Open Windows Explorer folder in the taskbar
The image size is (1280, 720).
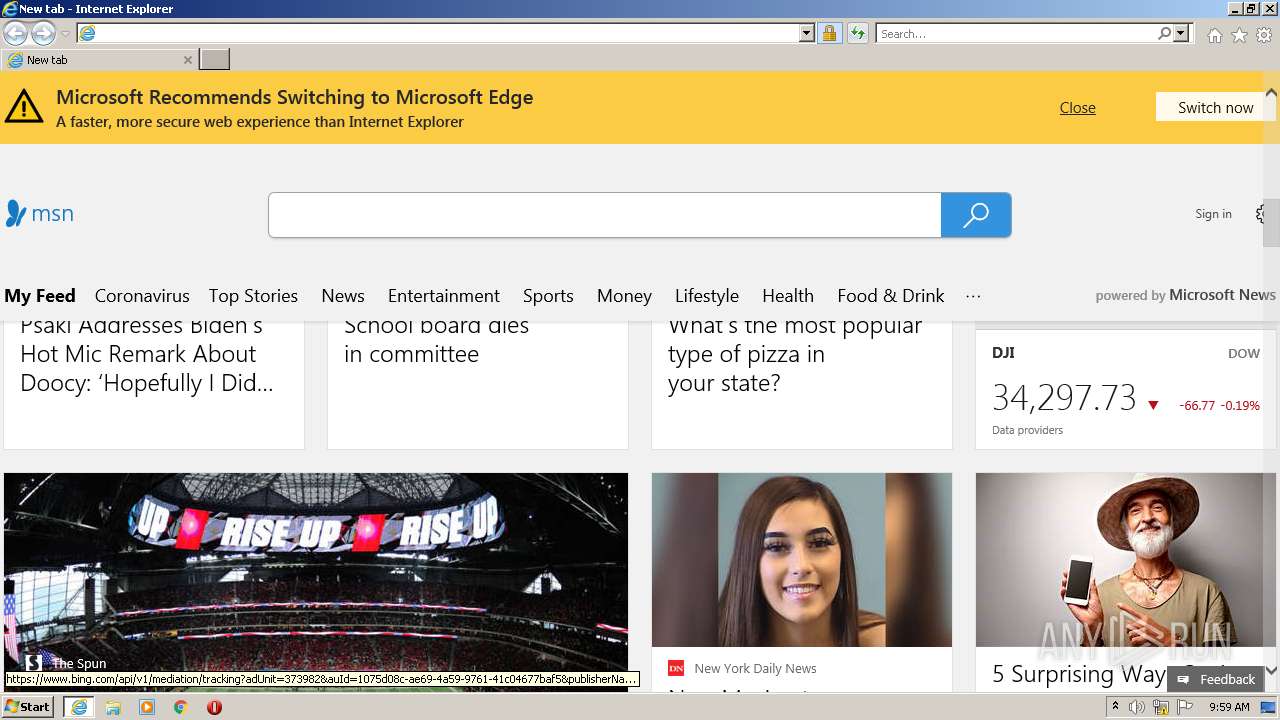[113, 707]
